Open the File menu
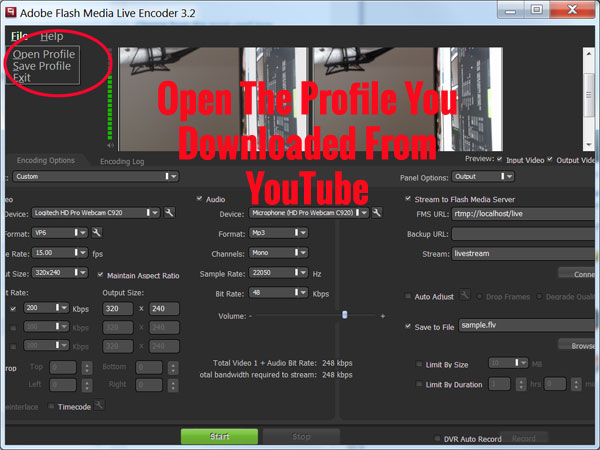The height and width of the screenshot is (450, 600). point(19,36)
